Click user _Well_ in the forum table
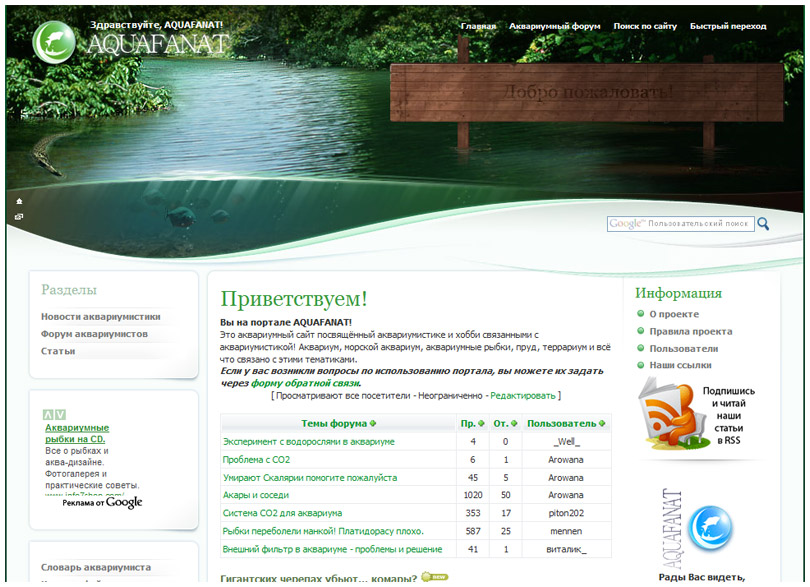 click(566, 442)
